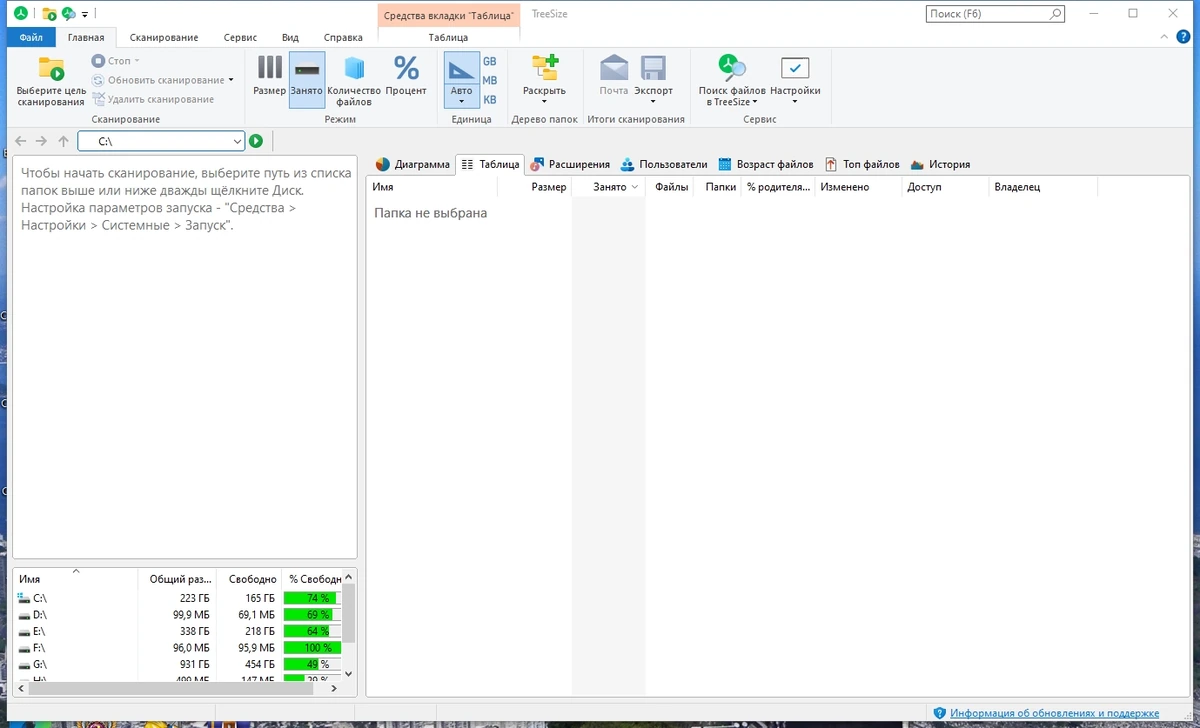Sort table by Имя column header
Image resolution: width=1200 pixels, height=728 pixels.
tap(431, 187)
